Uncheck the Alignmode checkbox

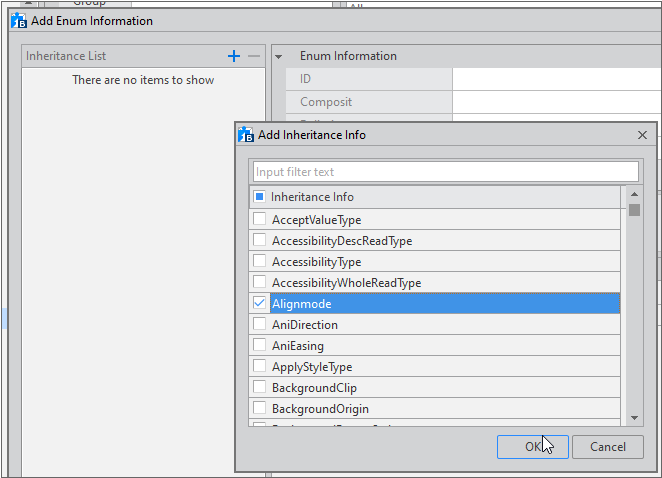[x=260, y=303]
